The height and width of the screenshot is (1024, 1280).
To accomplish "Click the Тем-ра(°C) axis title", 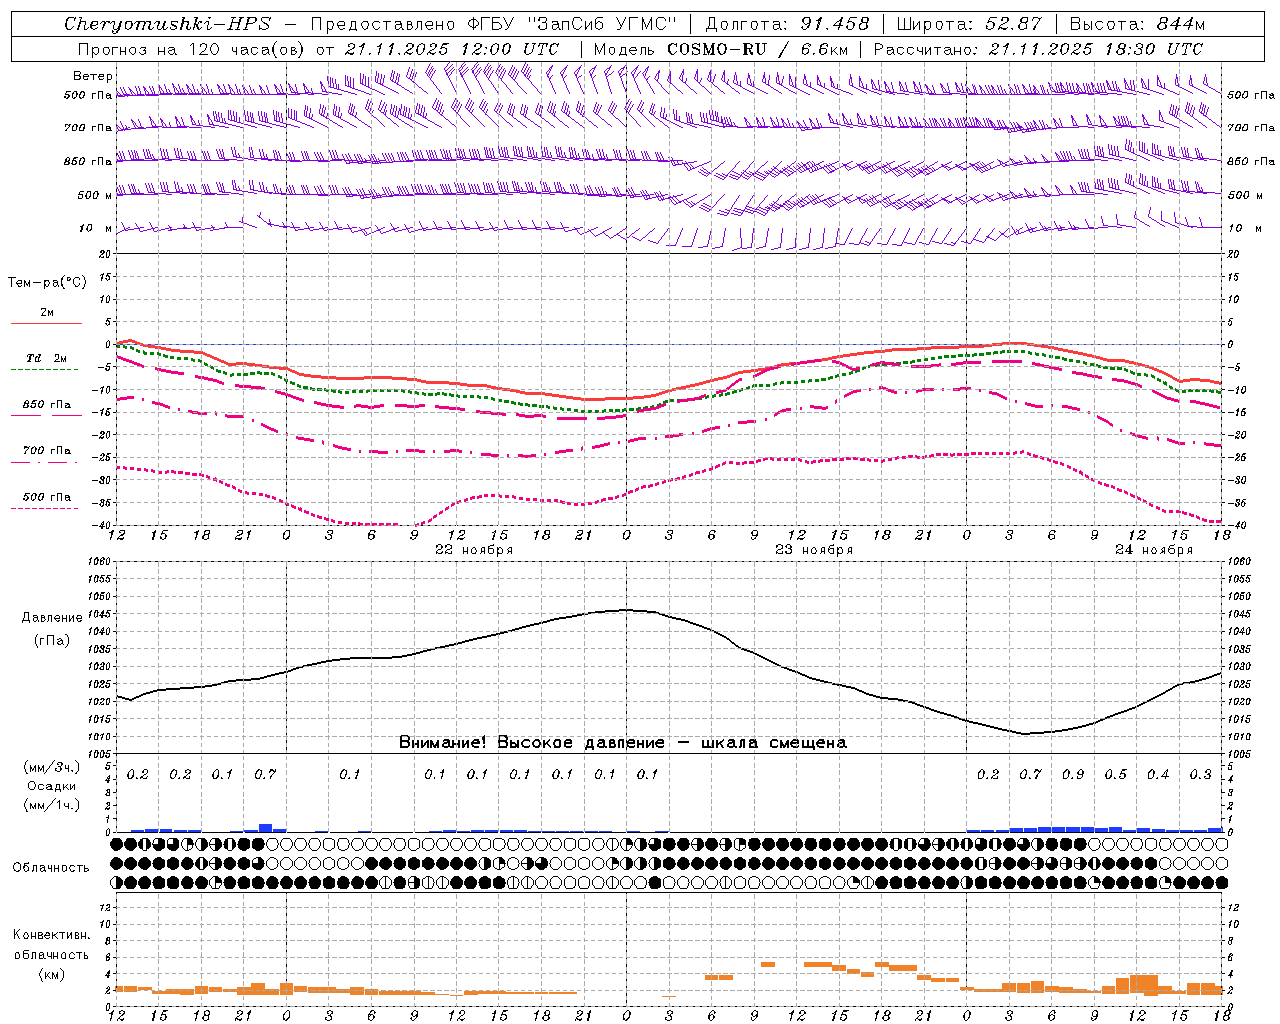I will pyautogui.click(x=47, y=283).
